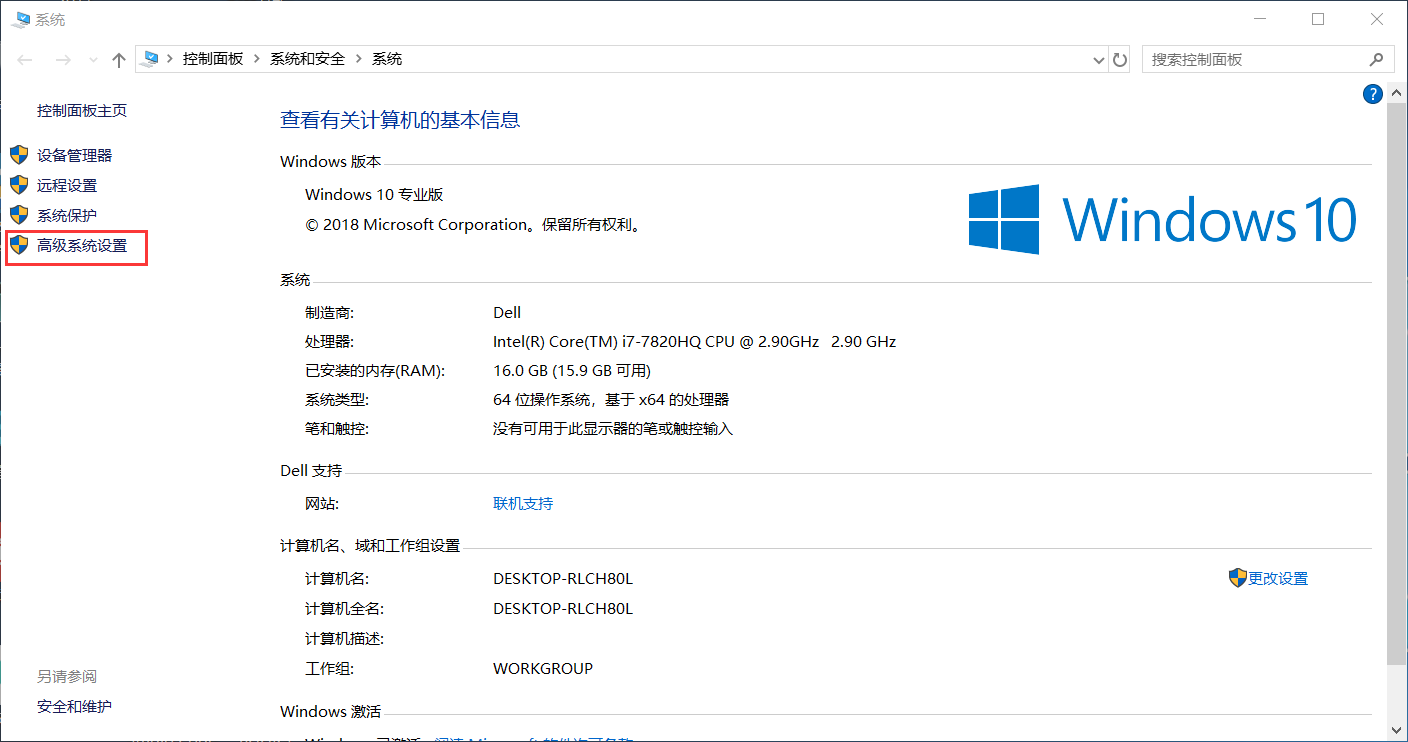Expand the chevron after 控制面板 breadcrumb
This screenshot has height=742, width=1408.
(257, 59)
